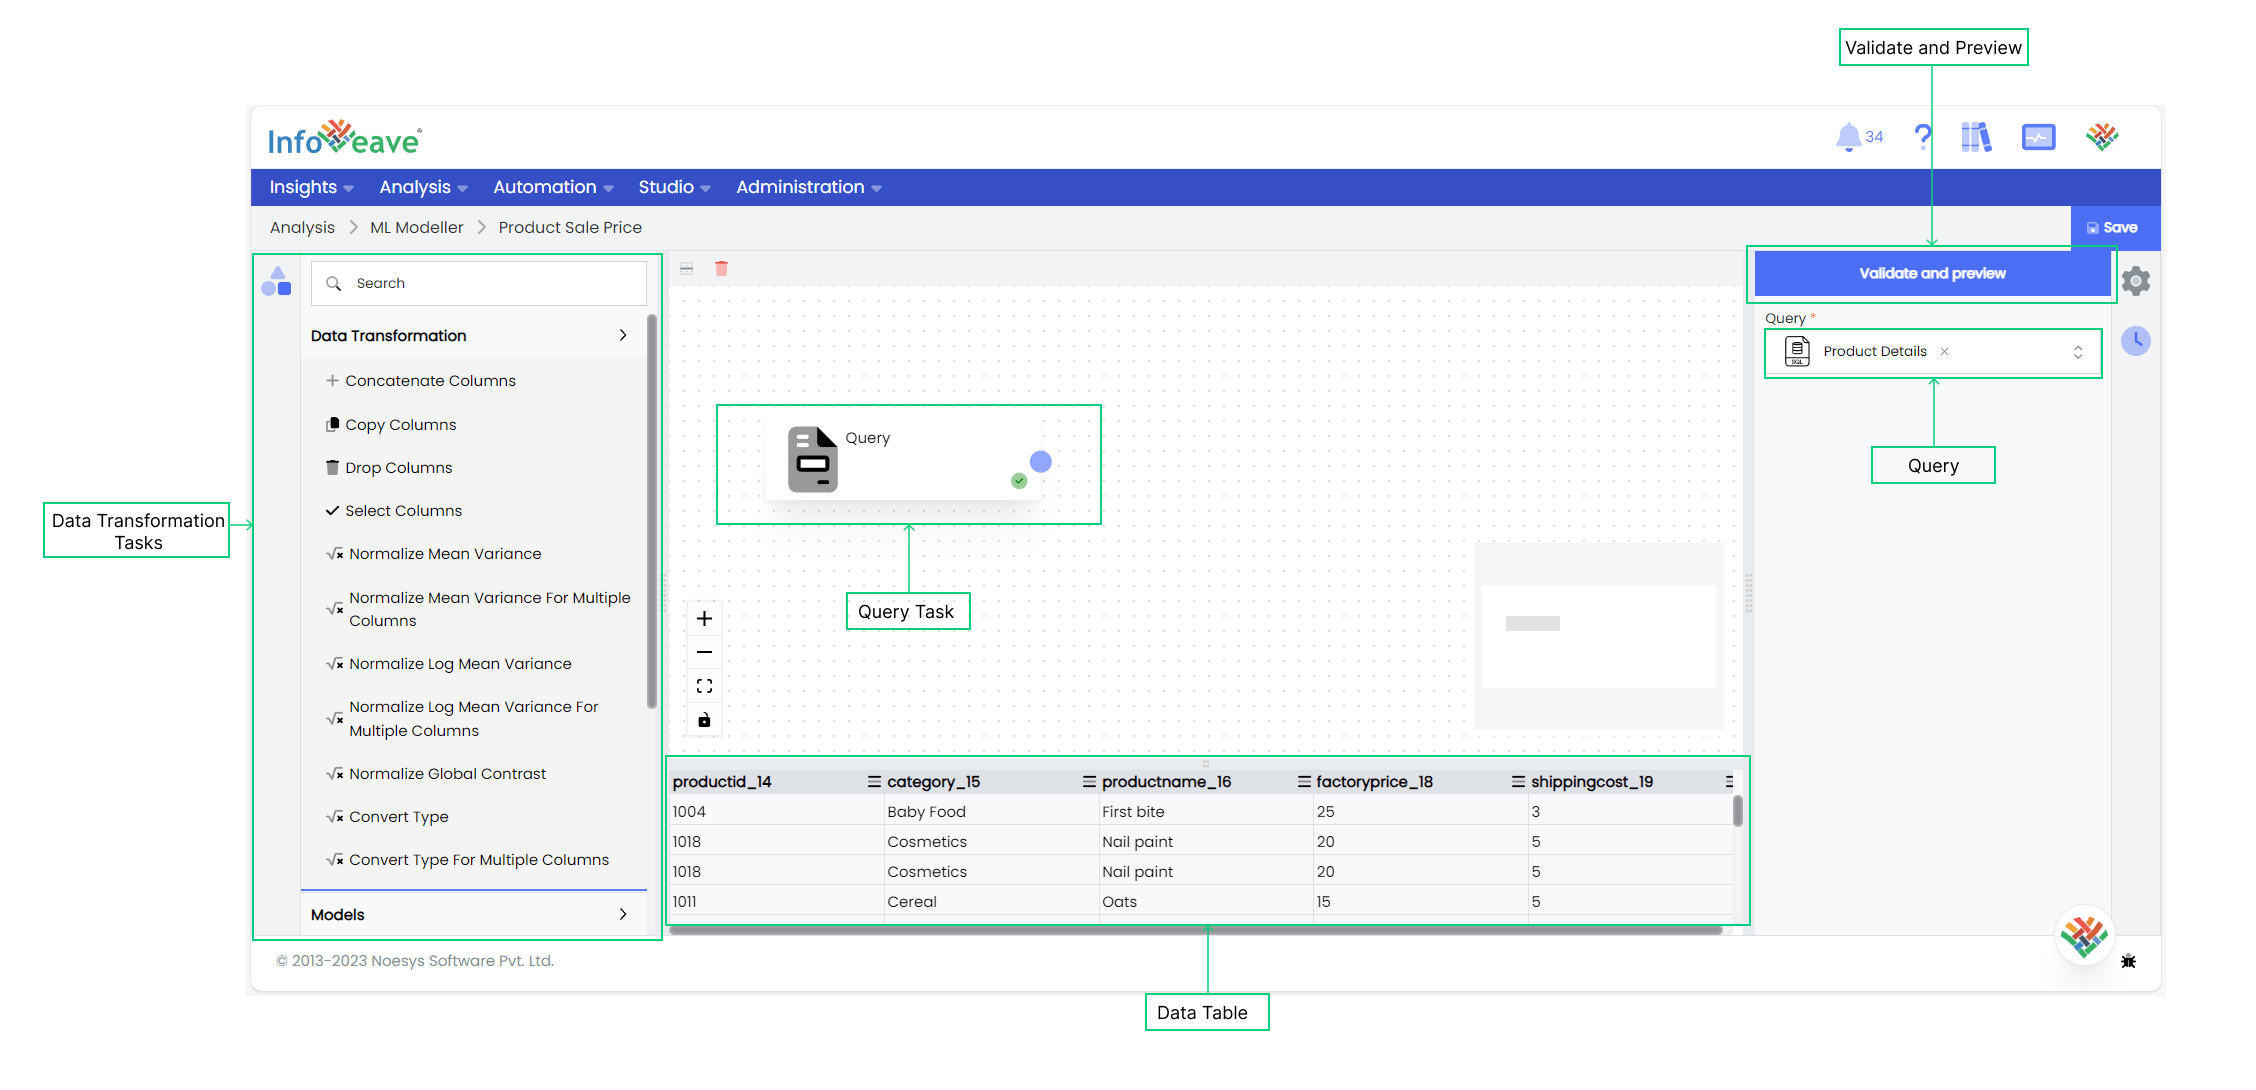Screen dimensions: 2256x1090
Task: Click the align icon beside the delete icon
Action: click(686, 268)
